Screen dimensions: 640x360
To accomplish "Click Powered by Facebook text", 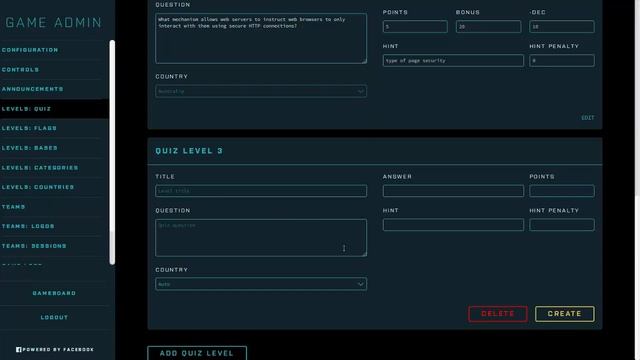I will (58, 349).
